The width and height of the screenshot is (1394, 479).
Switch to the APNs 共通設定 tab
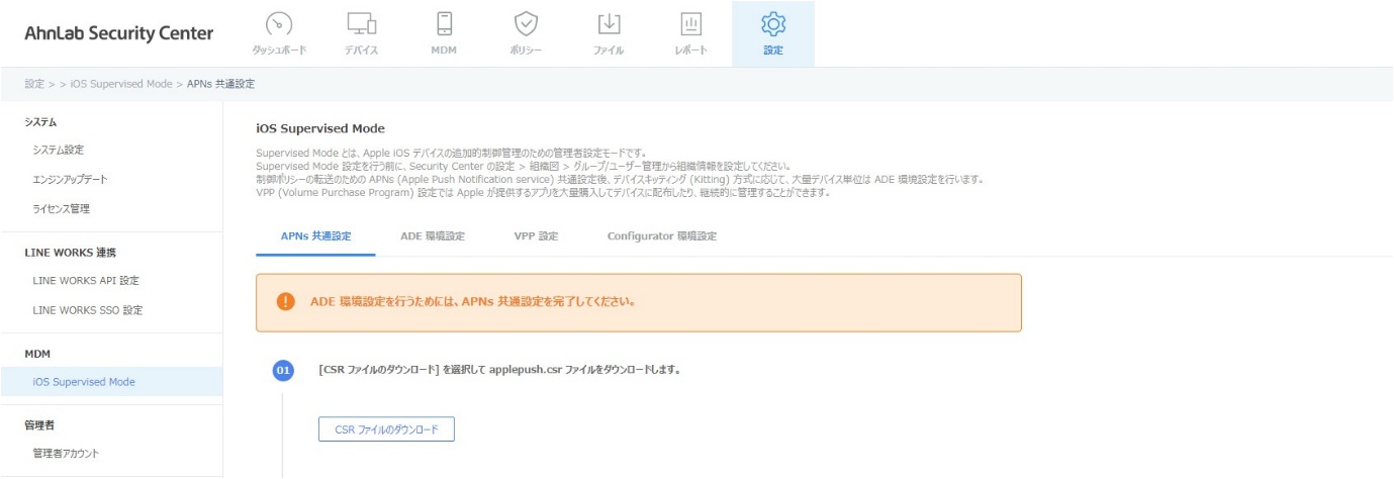[x=316, y=236]
